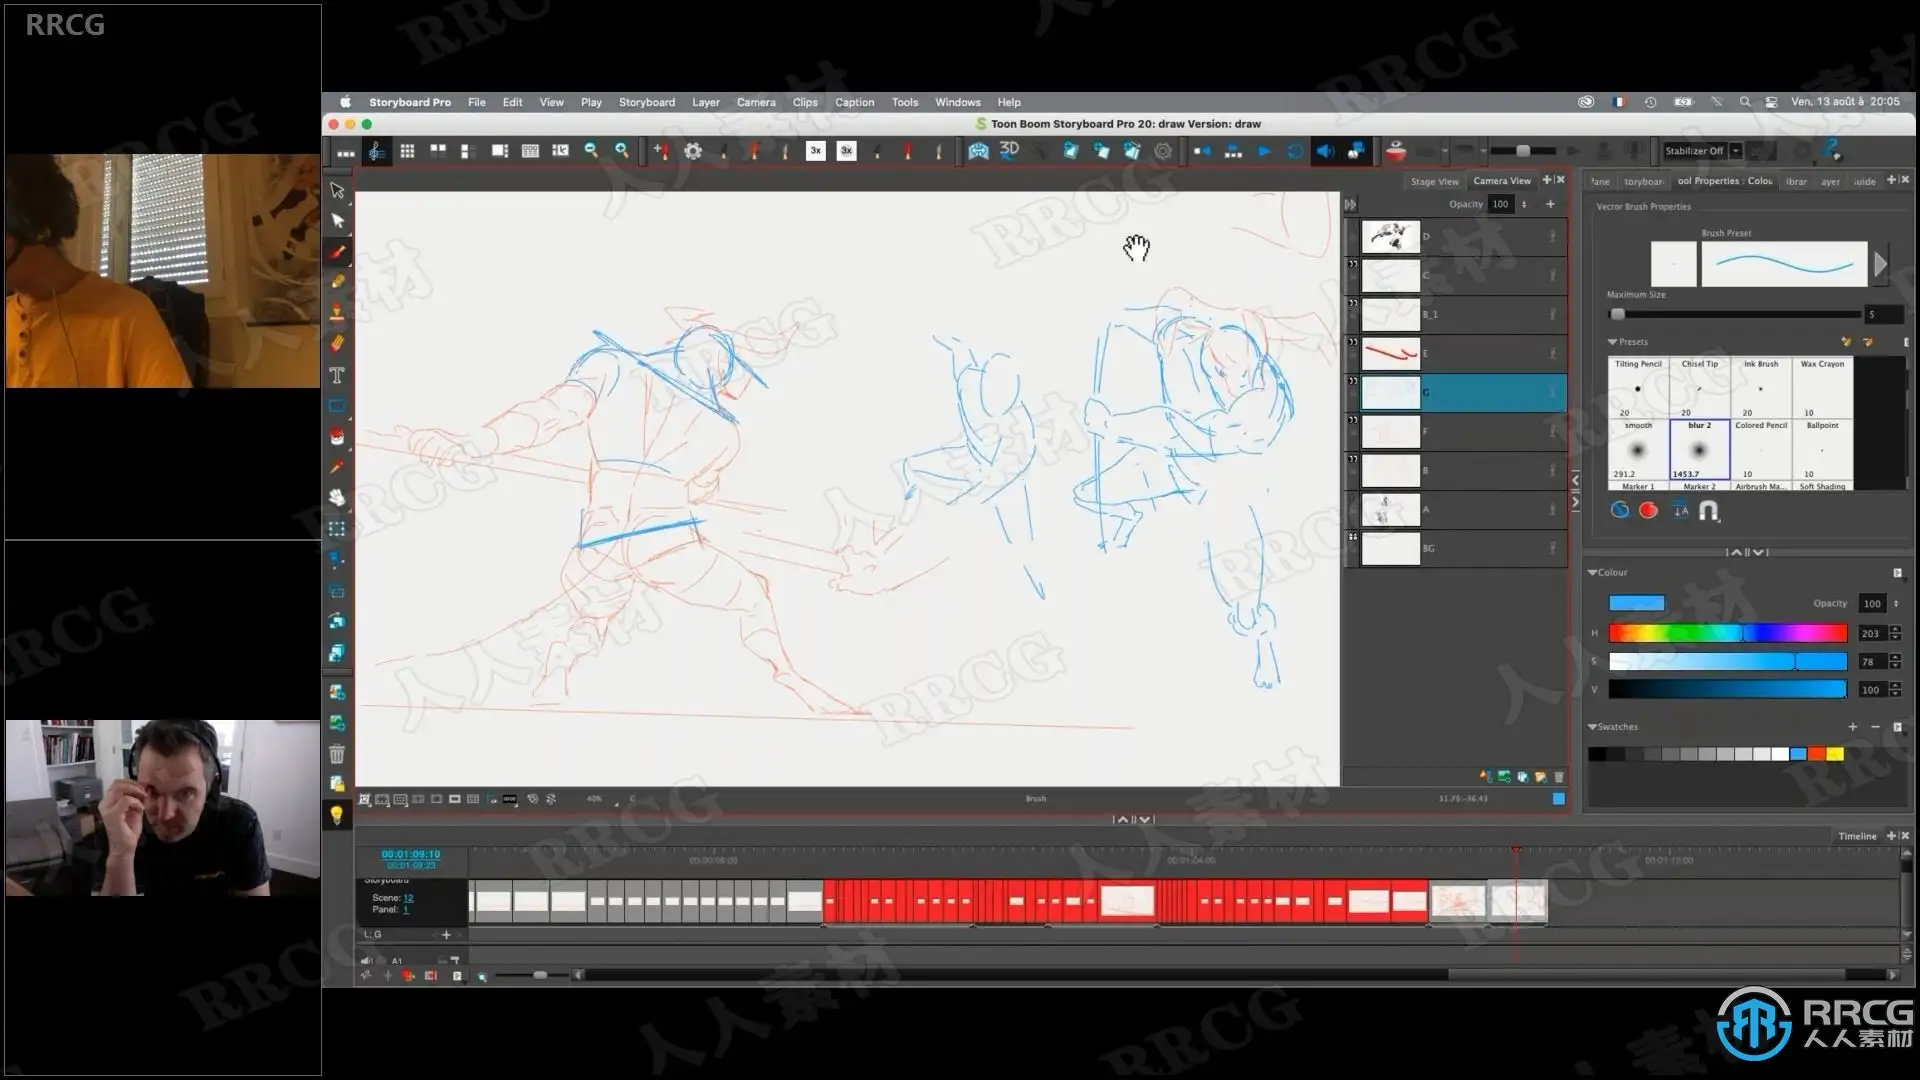The image size is (1920, 1080).
Task: Click the trash can icon in left toolbar
Action: click(337, 753)
